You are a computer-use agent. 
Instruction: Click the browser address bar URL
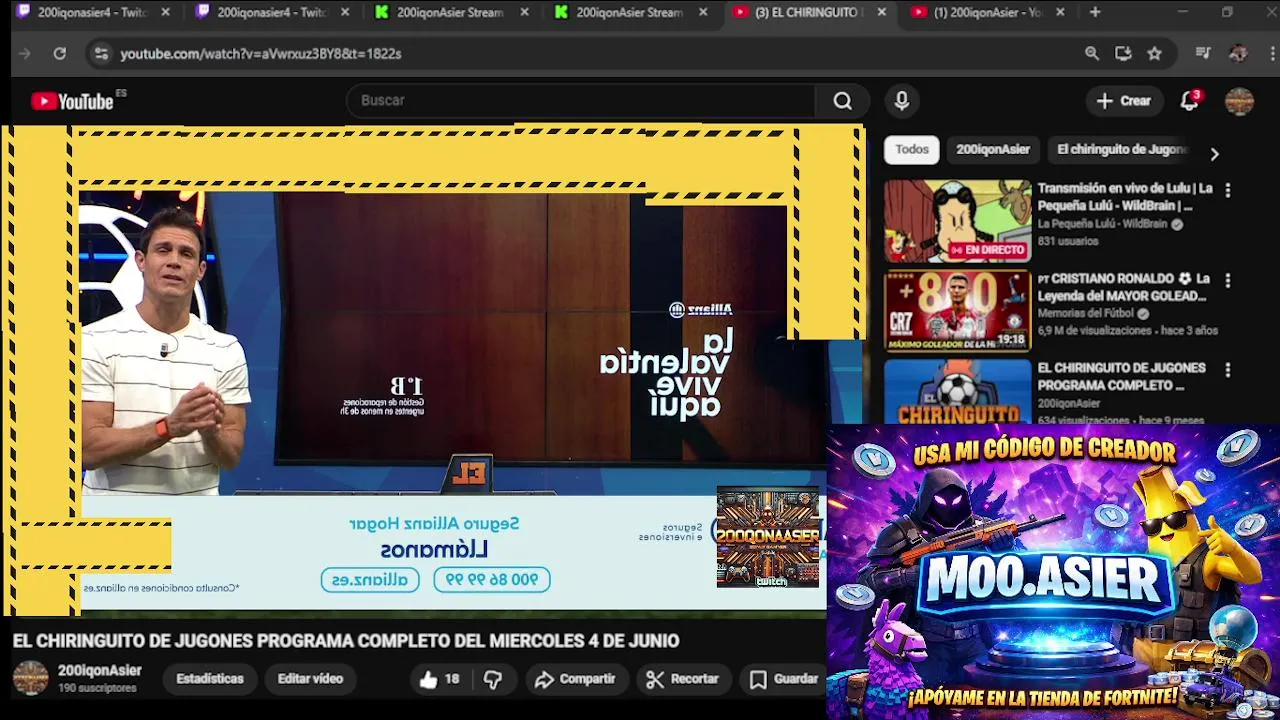click(x=261, y=54)
